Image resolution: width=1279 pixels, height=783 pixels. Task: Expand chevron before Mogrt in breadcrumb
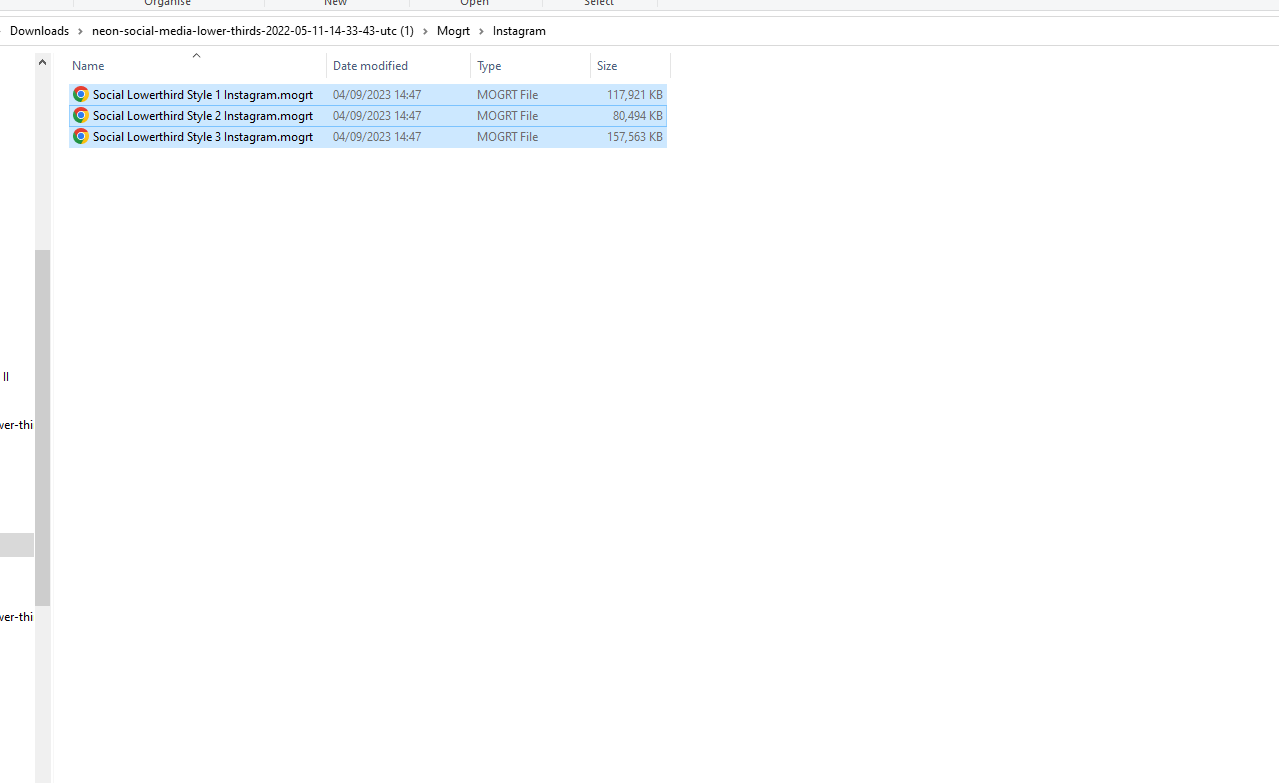click(425, 31)
